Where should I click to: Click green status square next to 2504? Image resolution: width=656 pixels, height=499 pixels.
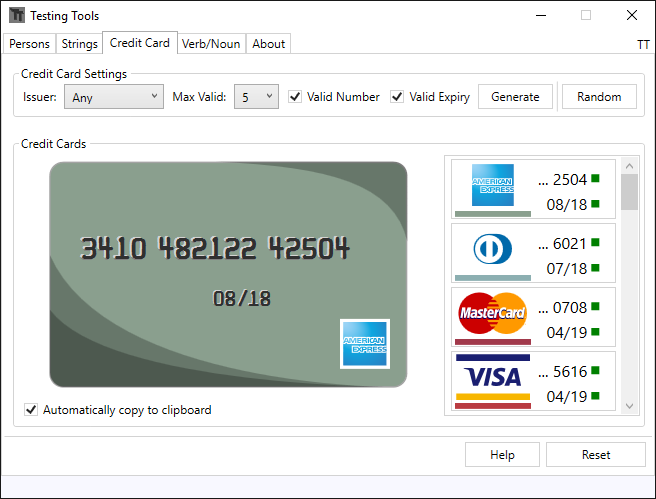tap(595, 179)
